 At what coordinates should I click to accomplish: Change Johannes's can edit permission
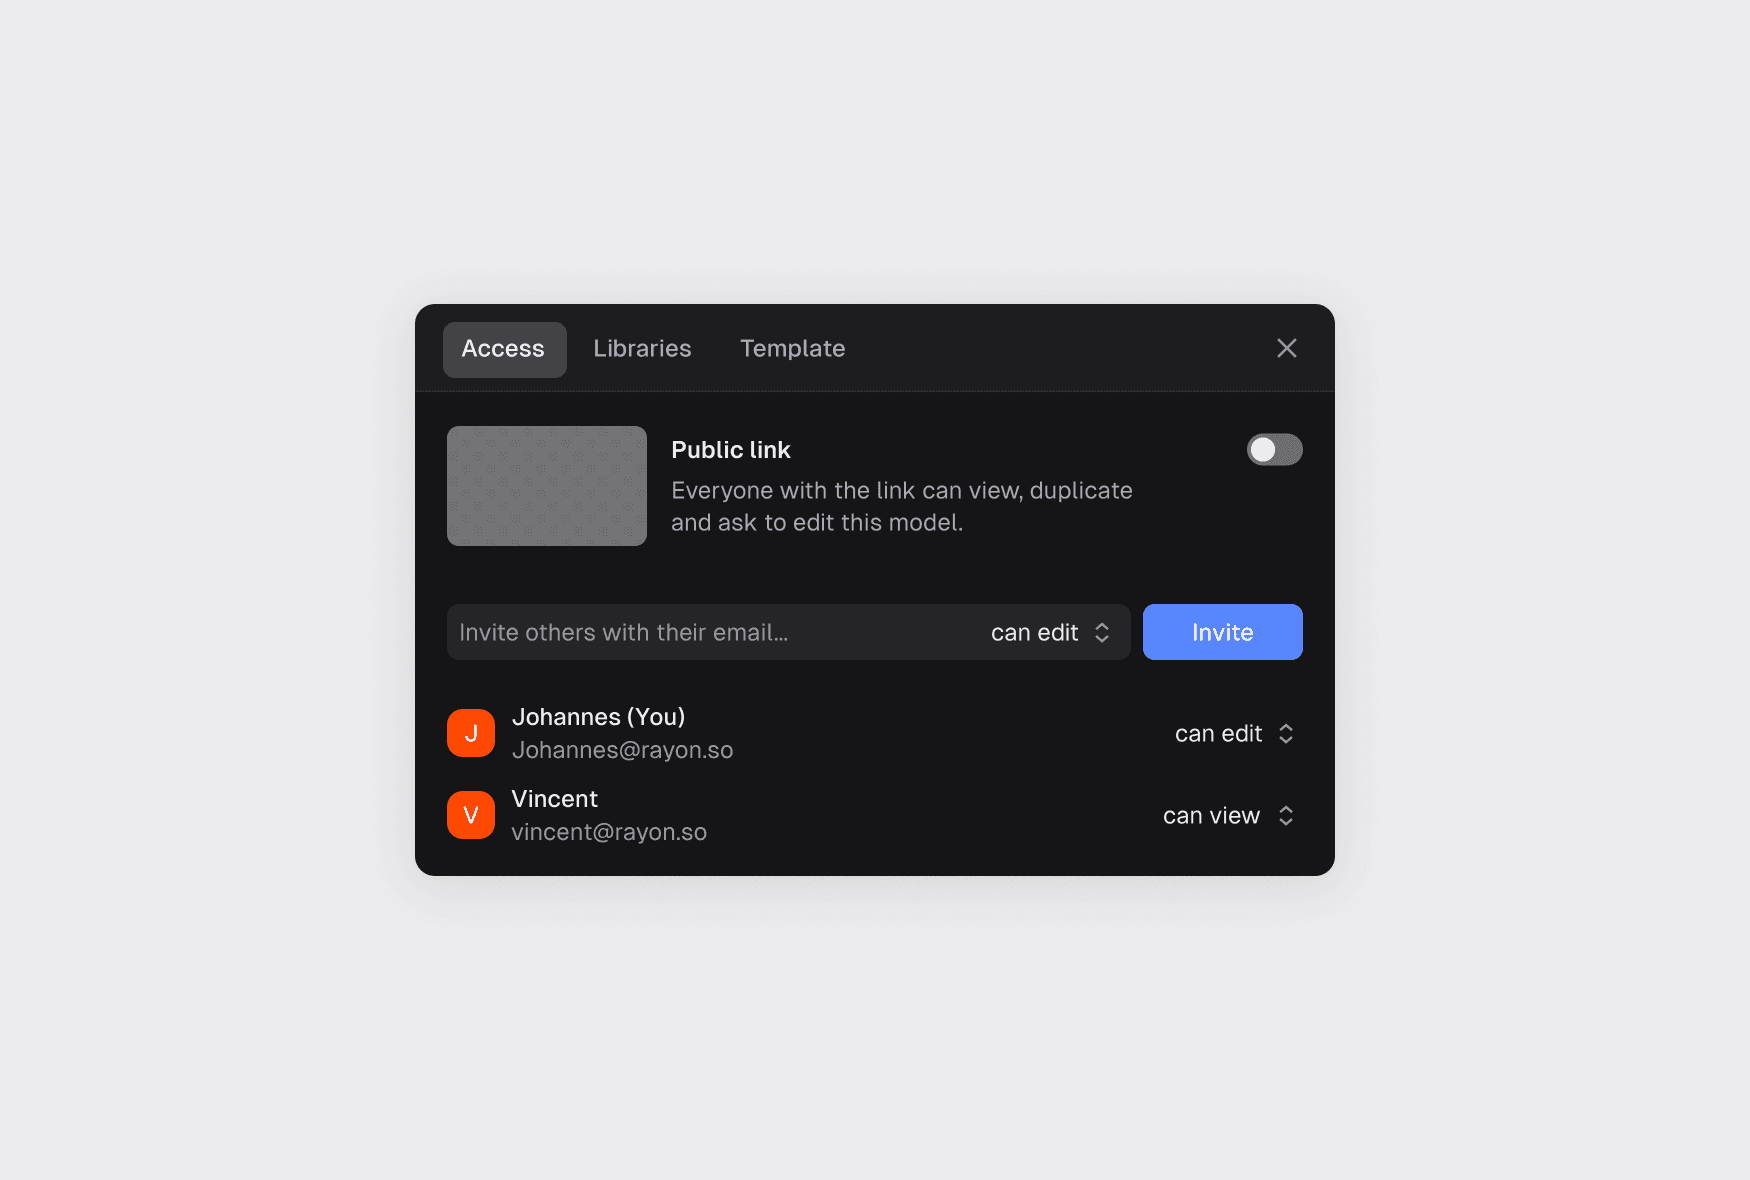(1234, 733)
